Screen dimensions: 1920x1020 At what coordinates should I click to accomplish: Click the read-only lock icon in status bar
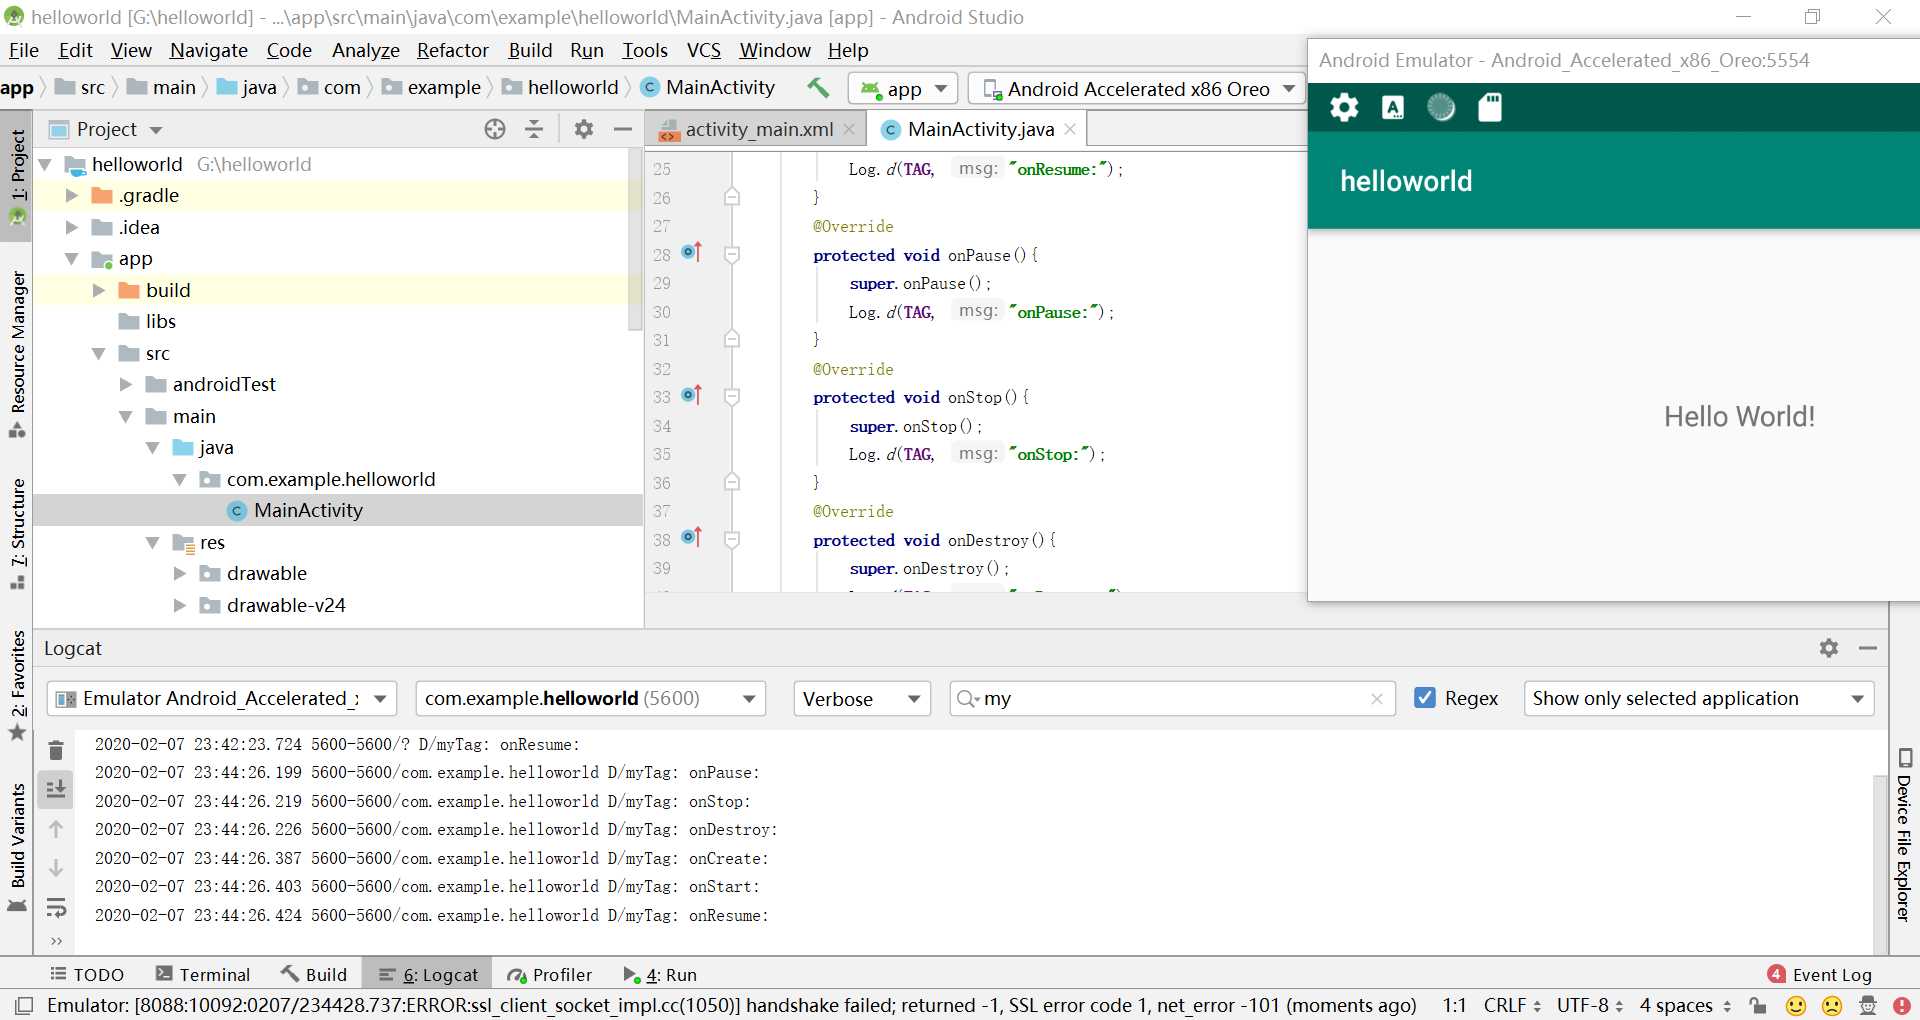[1758, 1005]
